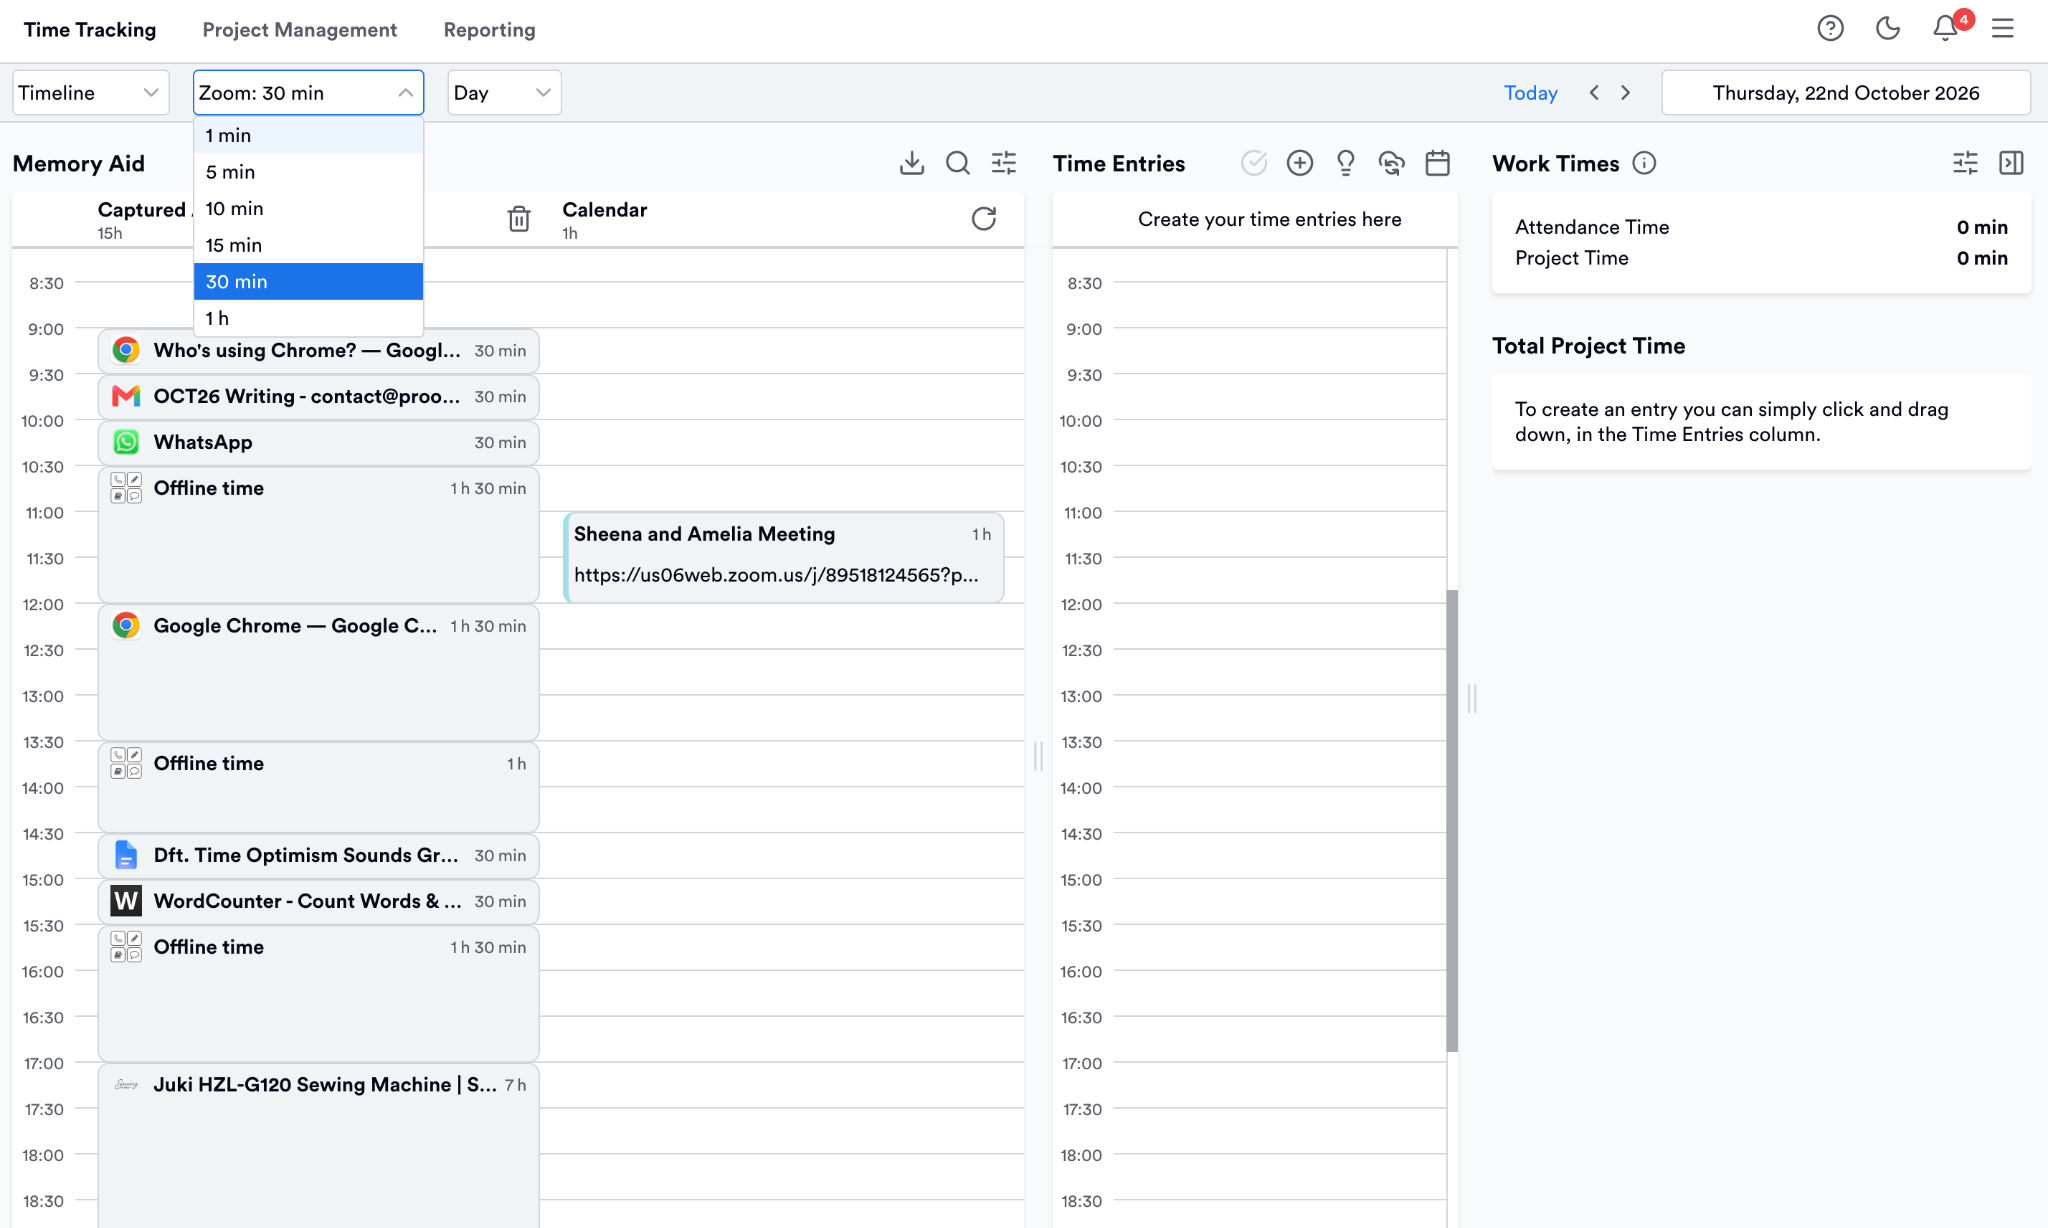
Task: Select the 1 h Offline time entry
Action: pos(318,786)
